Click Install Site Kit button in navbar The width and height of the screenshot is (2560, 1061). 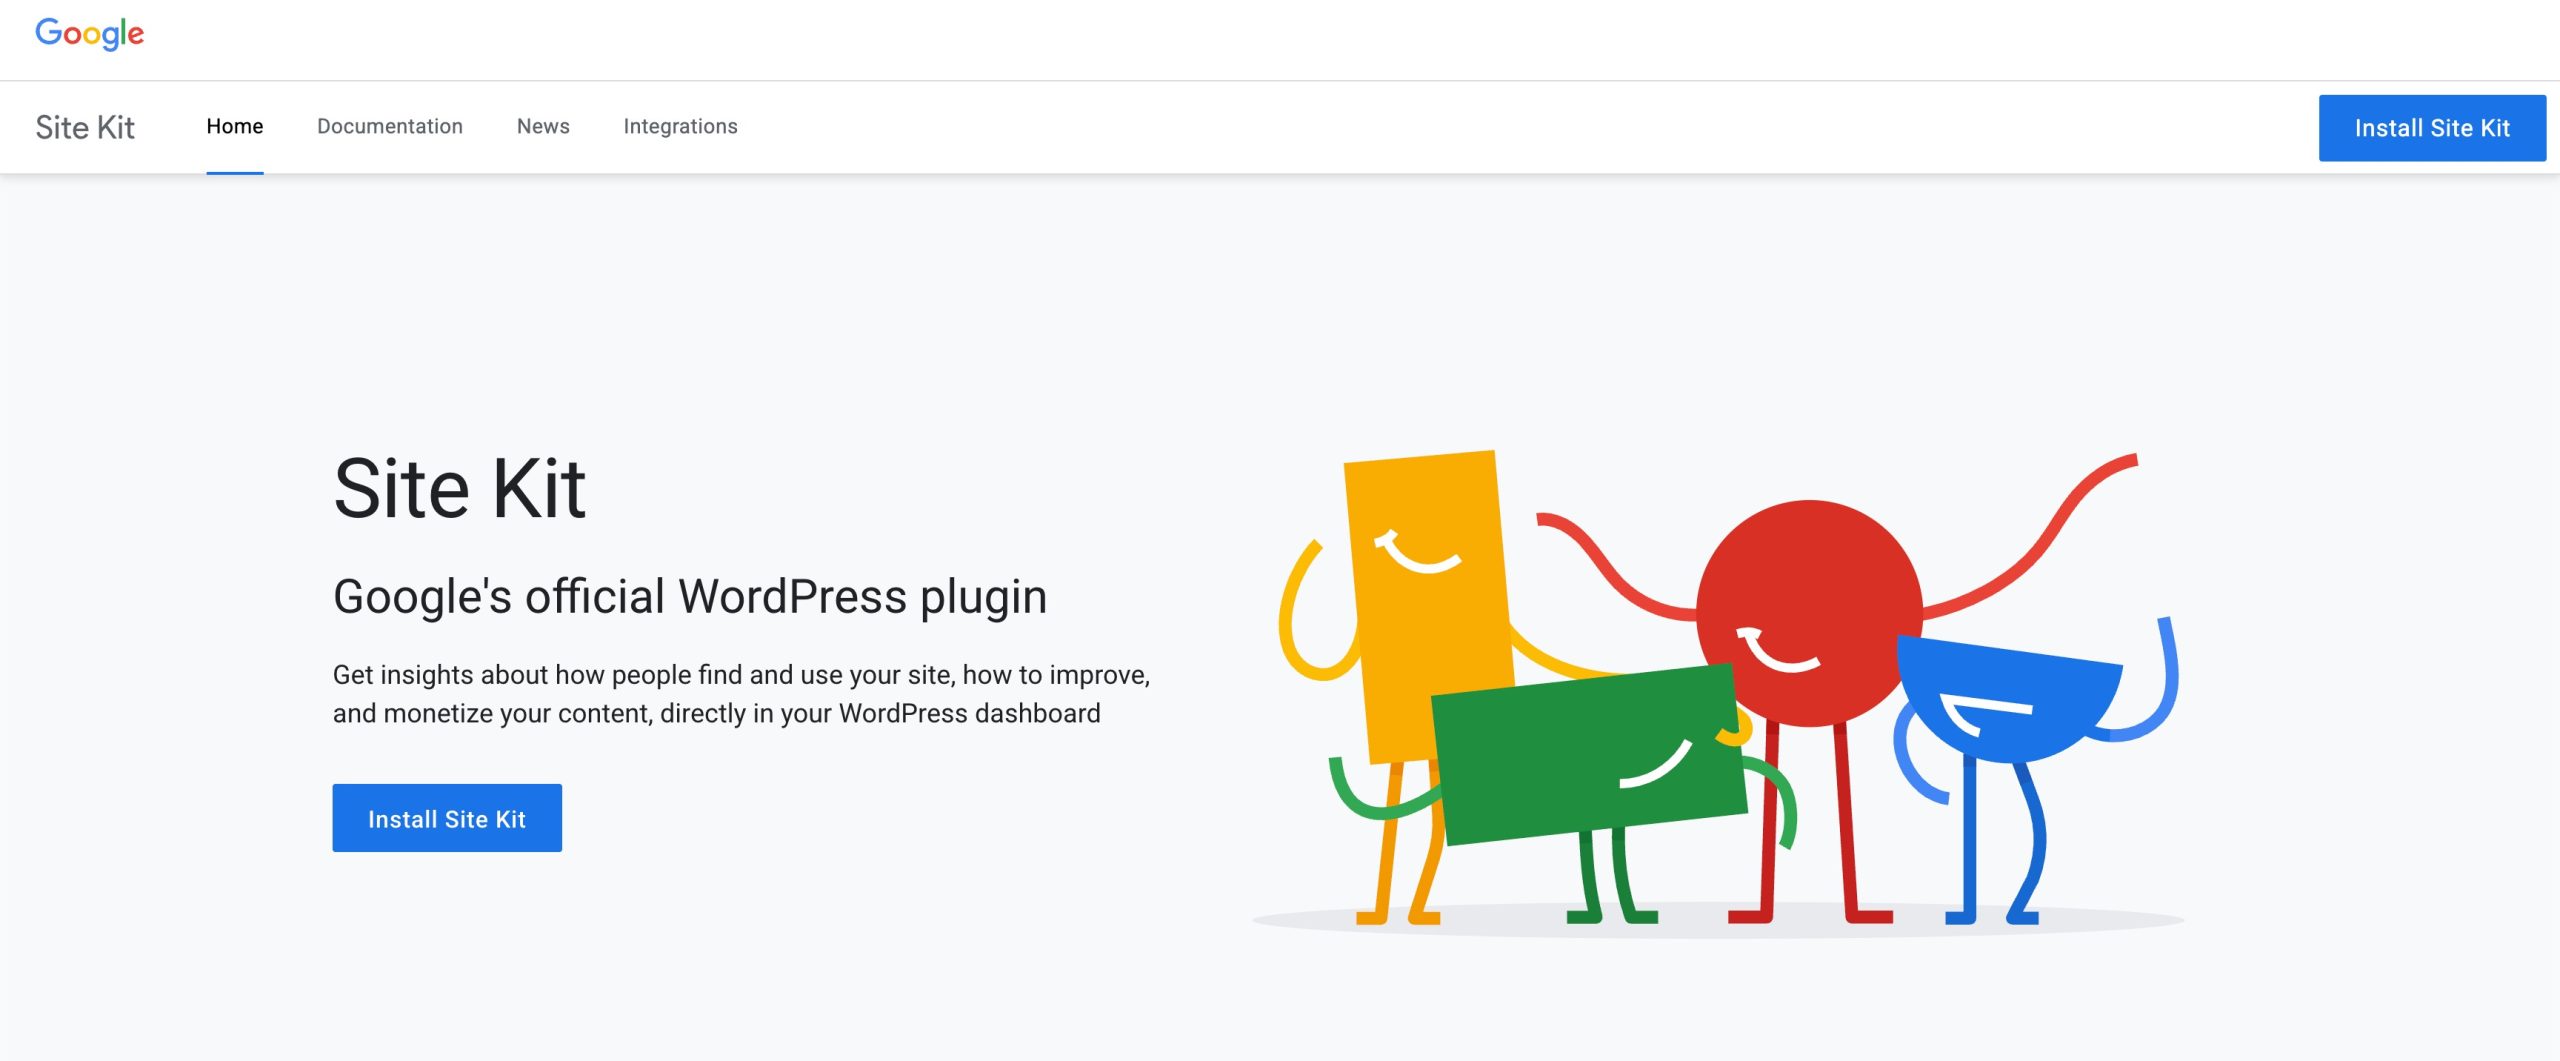point(2432,128)
